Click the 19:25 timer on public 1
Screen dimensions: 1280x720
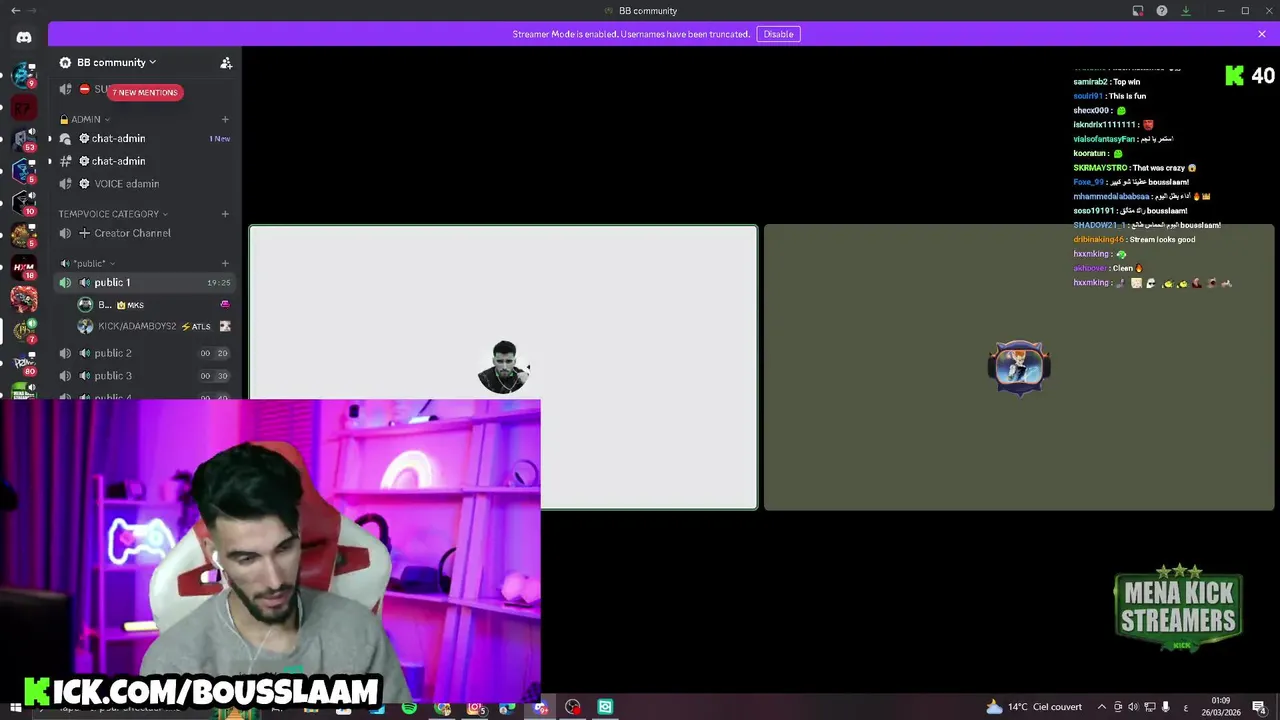(219, 283)
